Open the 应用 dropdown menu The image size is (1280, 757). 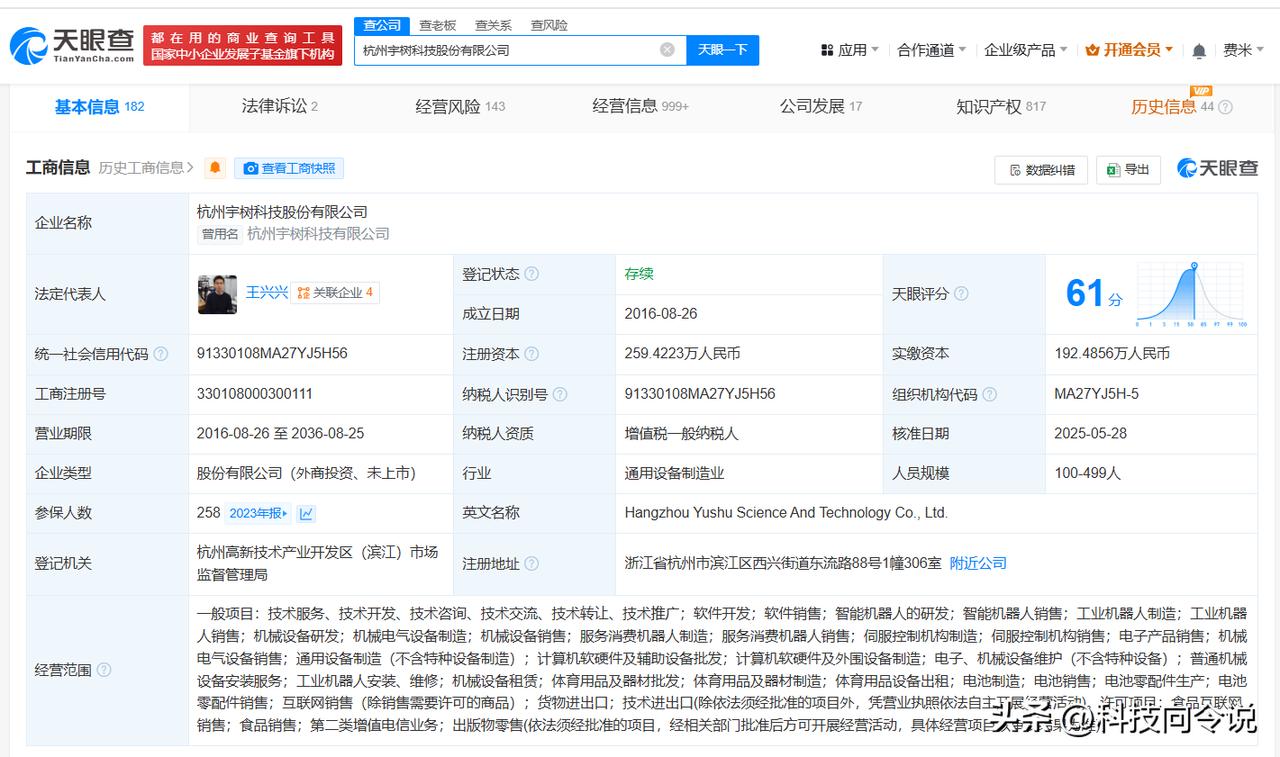(849, 50)
